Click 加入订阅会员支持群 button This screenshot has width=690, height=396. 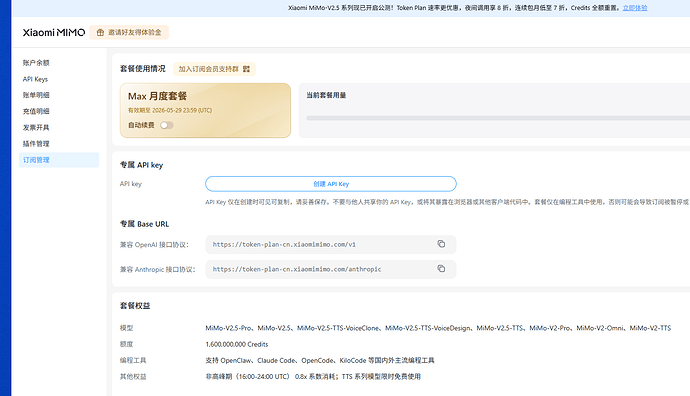point(214,69)
